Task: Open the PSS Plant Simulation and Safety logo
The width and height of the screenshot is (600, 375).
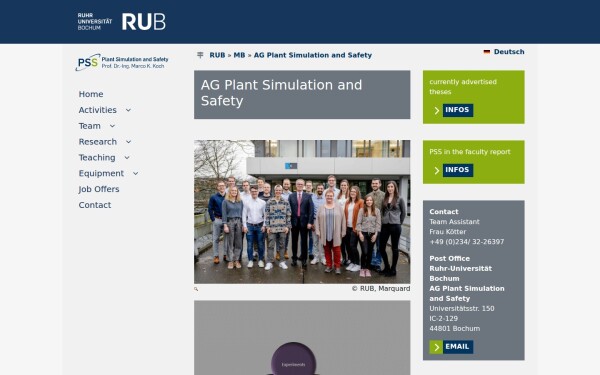Action: click(122, 62)
